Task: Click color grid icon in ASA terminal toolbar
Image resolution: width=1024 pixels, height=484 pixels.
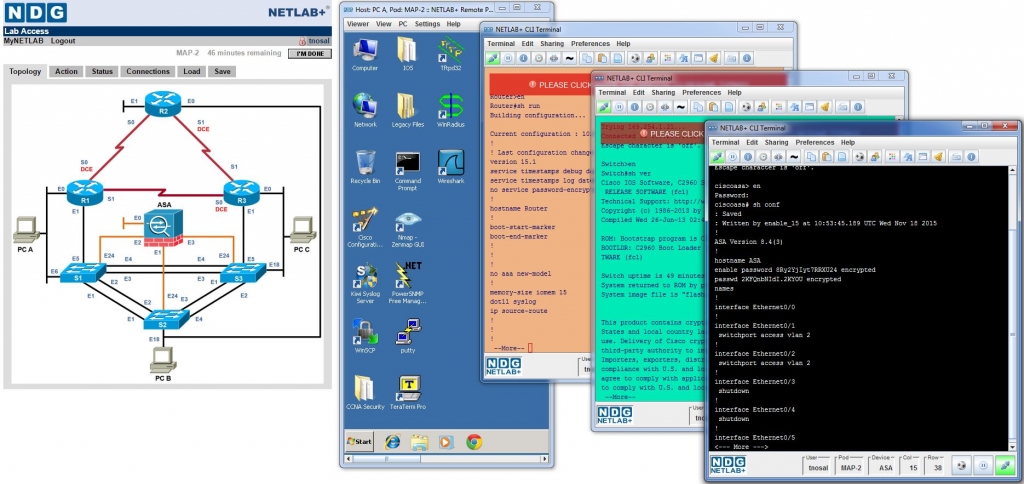Action: 892,157
